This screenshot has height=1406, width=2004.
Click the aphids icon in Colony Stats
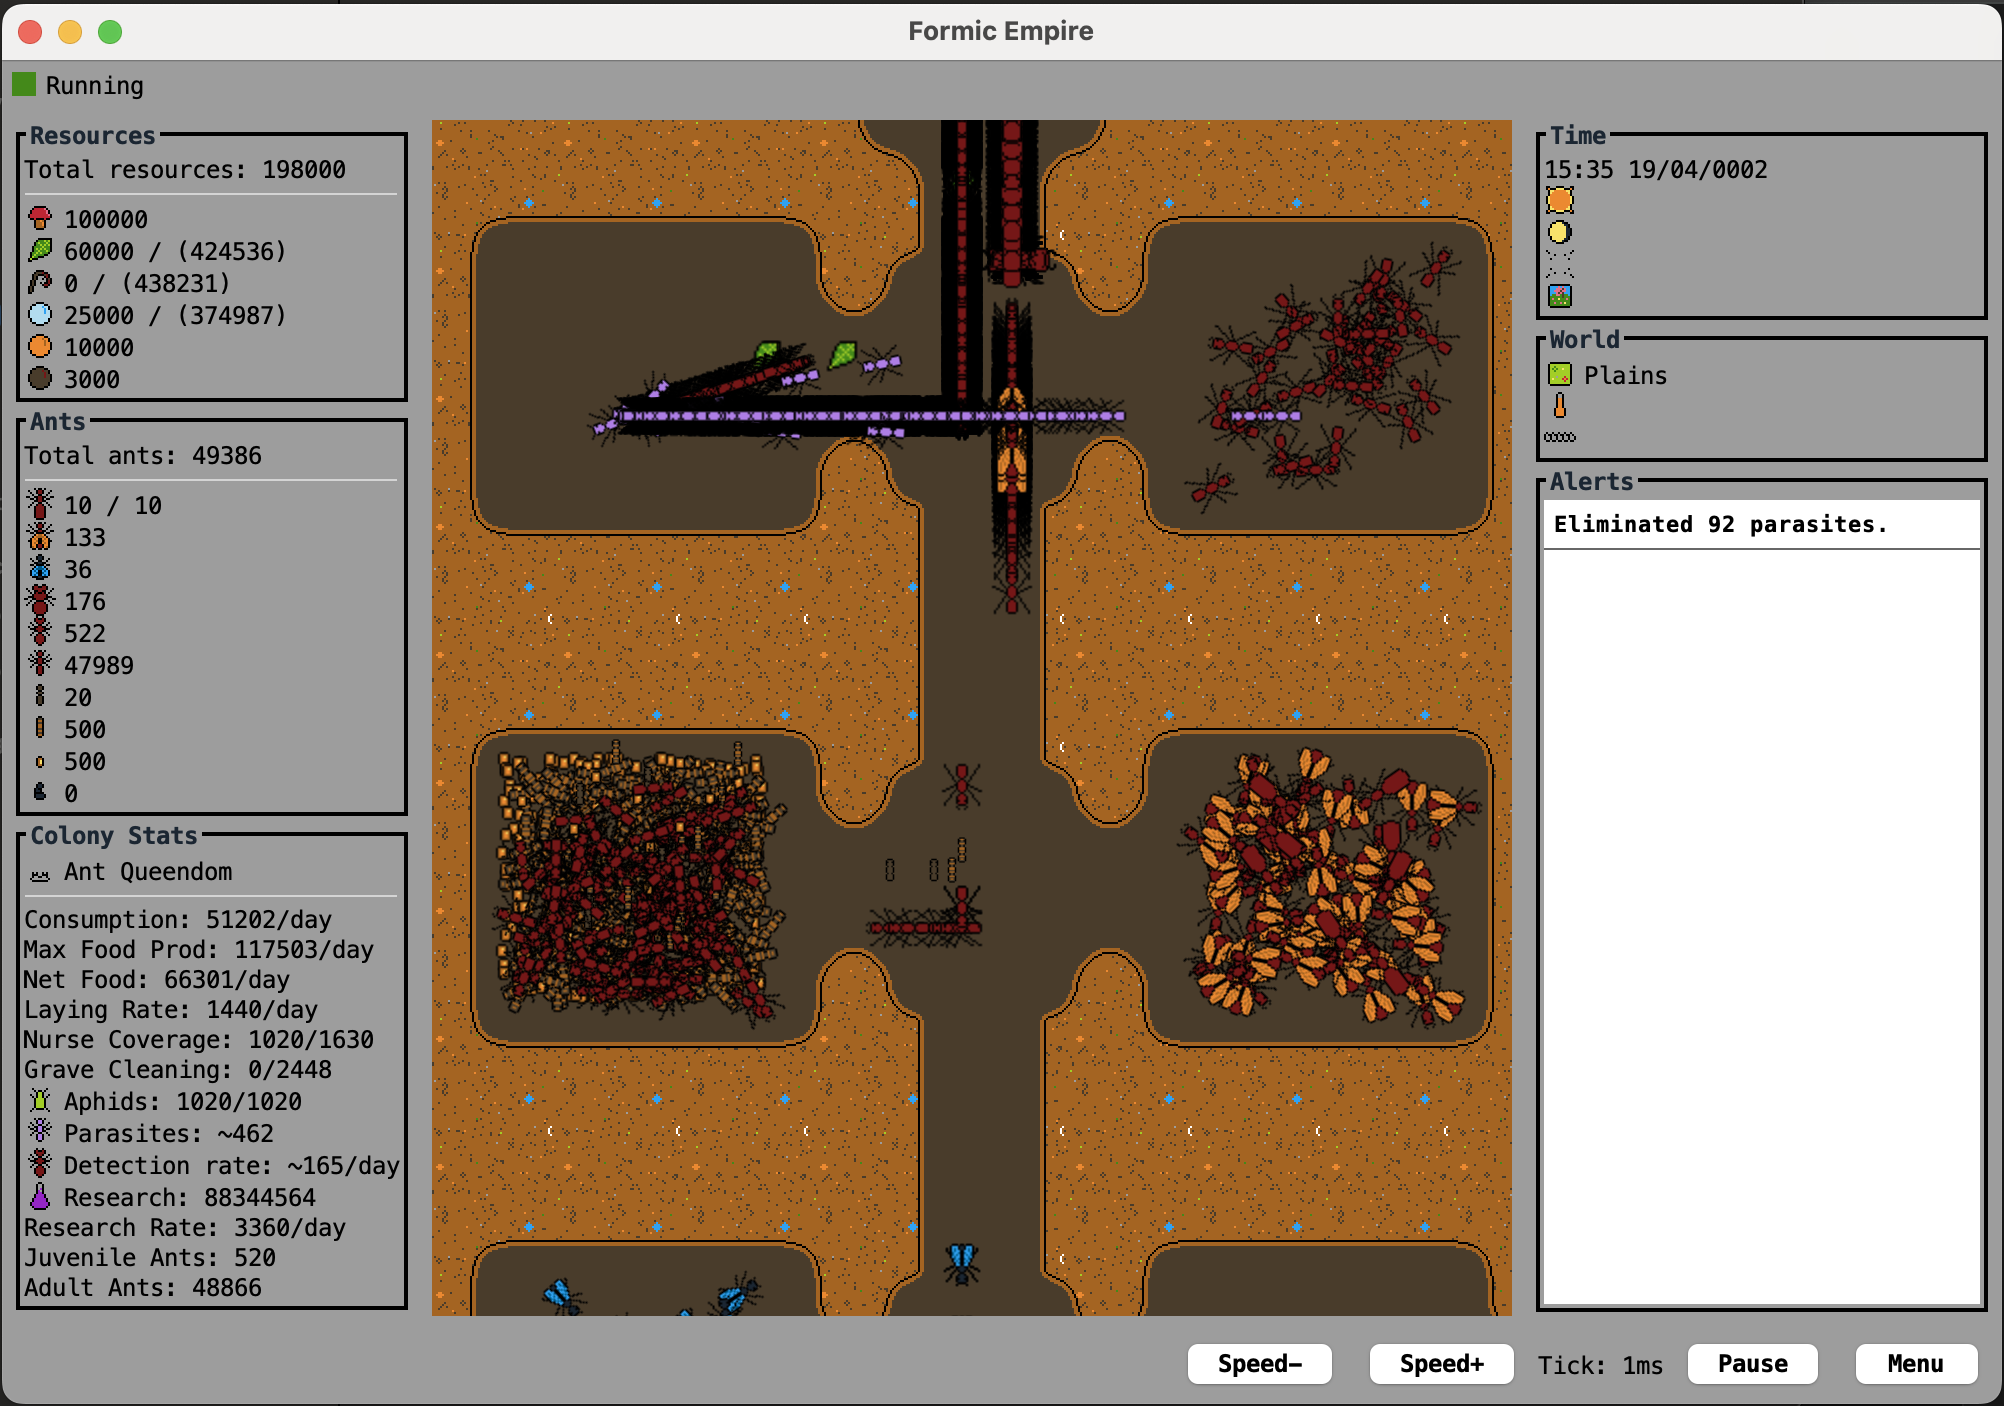pos(40,1100)
